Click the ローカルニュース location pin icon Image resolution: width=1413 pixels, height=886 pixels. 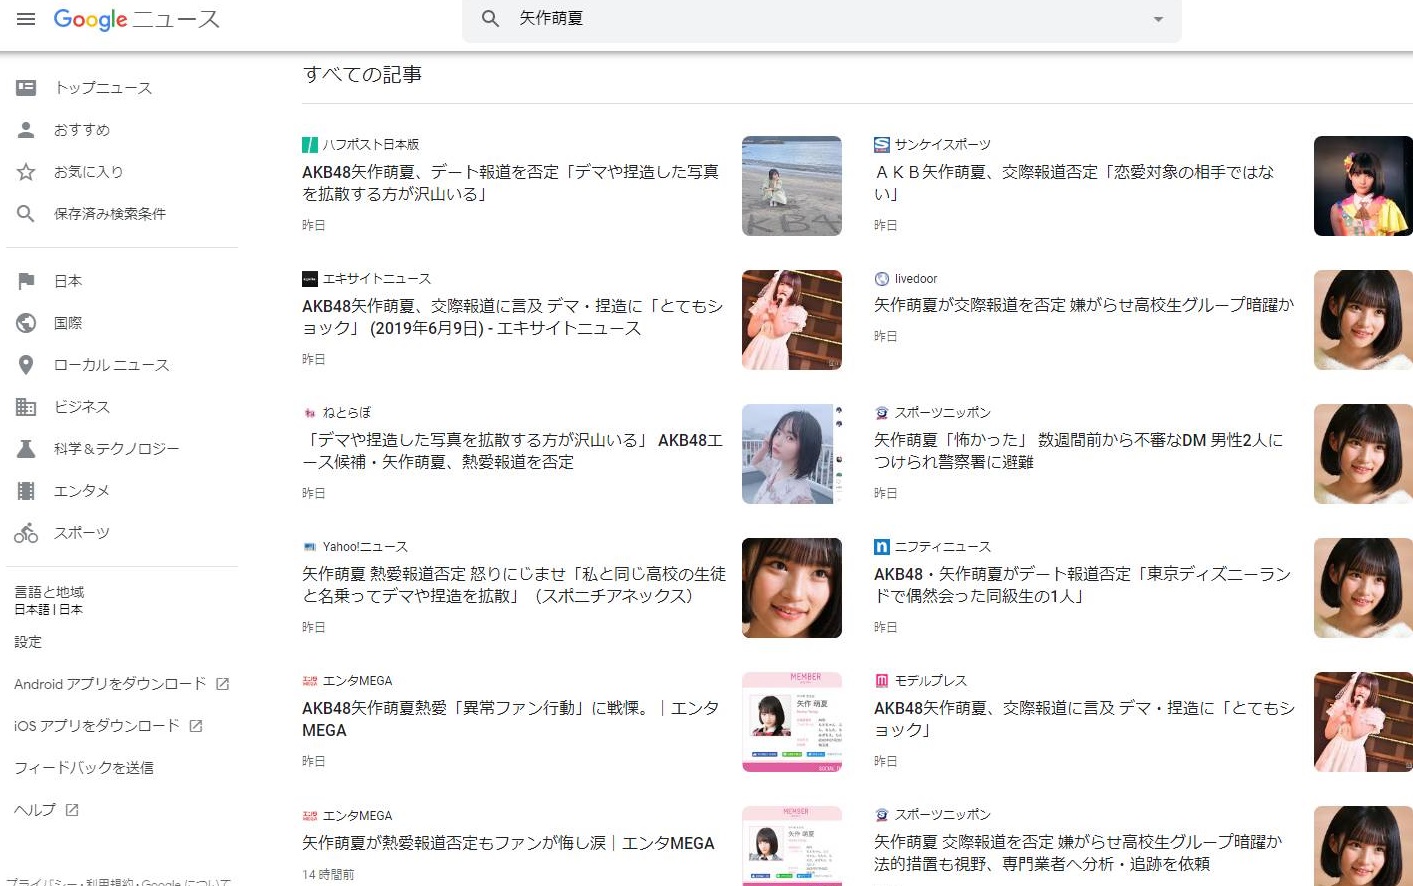[x=26, y=365]
